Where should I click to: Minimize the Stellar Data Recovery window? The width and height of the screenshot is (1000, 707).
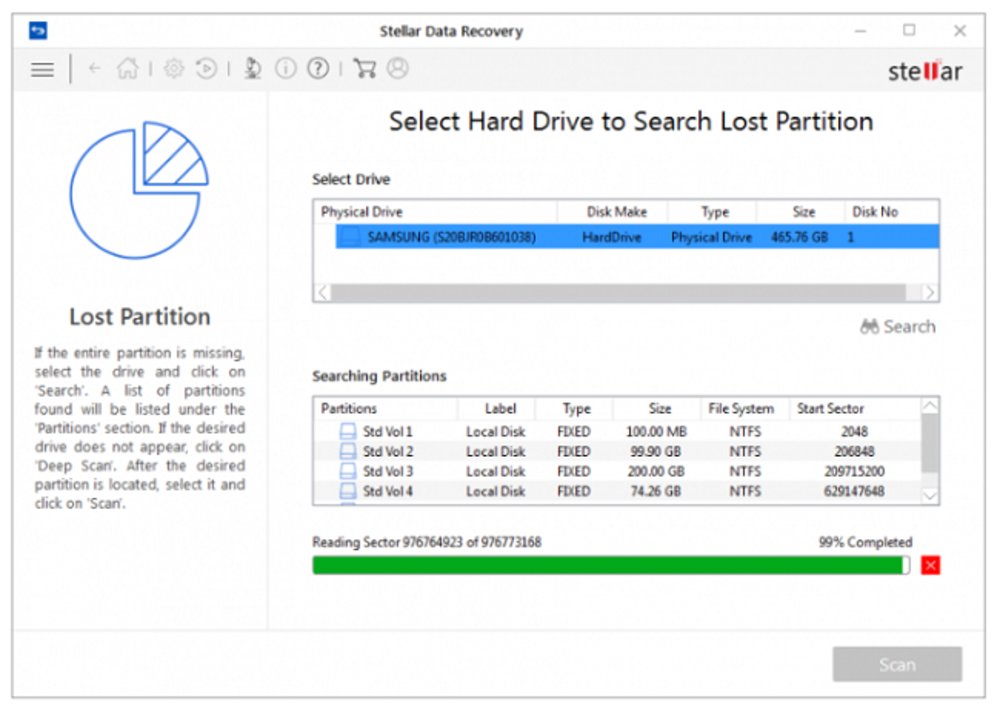point(860,31)
